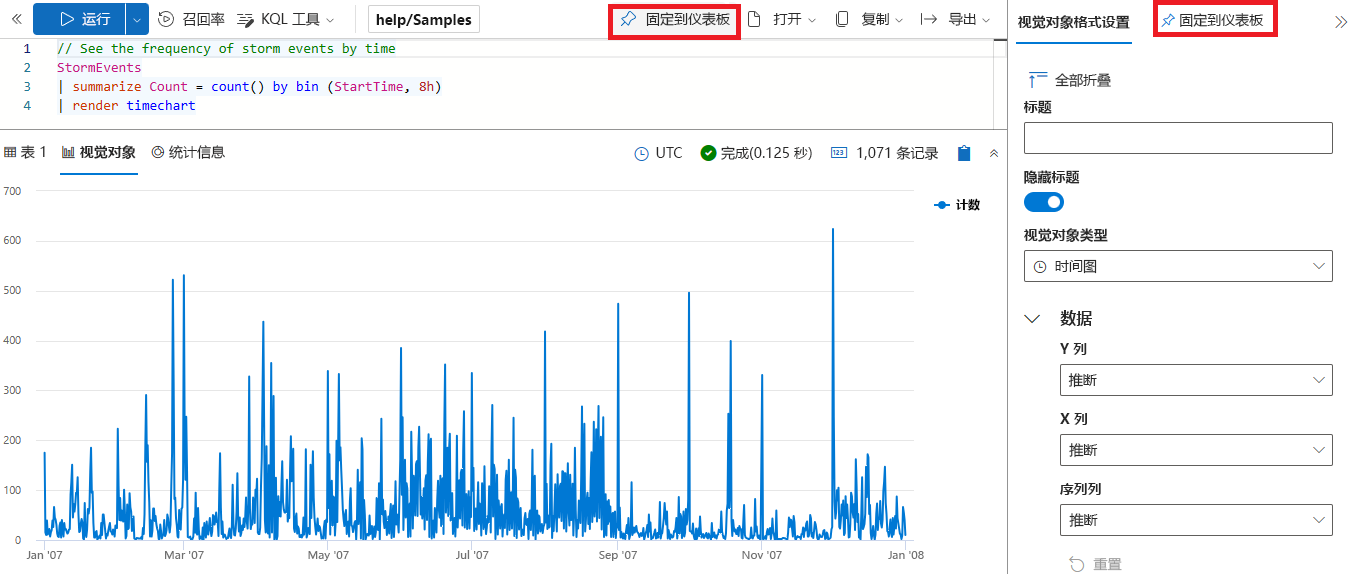1350x576 pixels.
Task: Toggle the 计数 legend series
Action: (x=957, y=205)
